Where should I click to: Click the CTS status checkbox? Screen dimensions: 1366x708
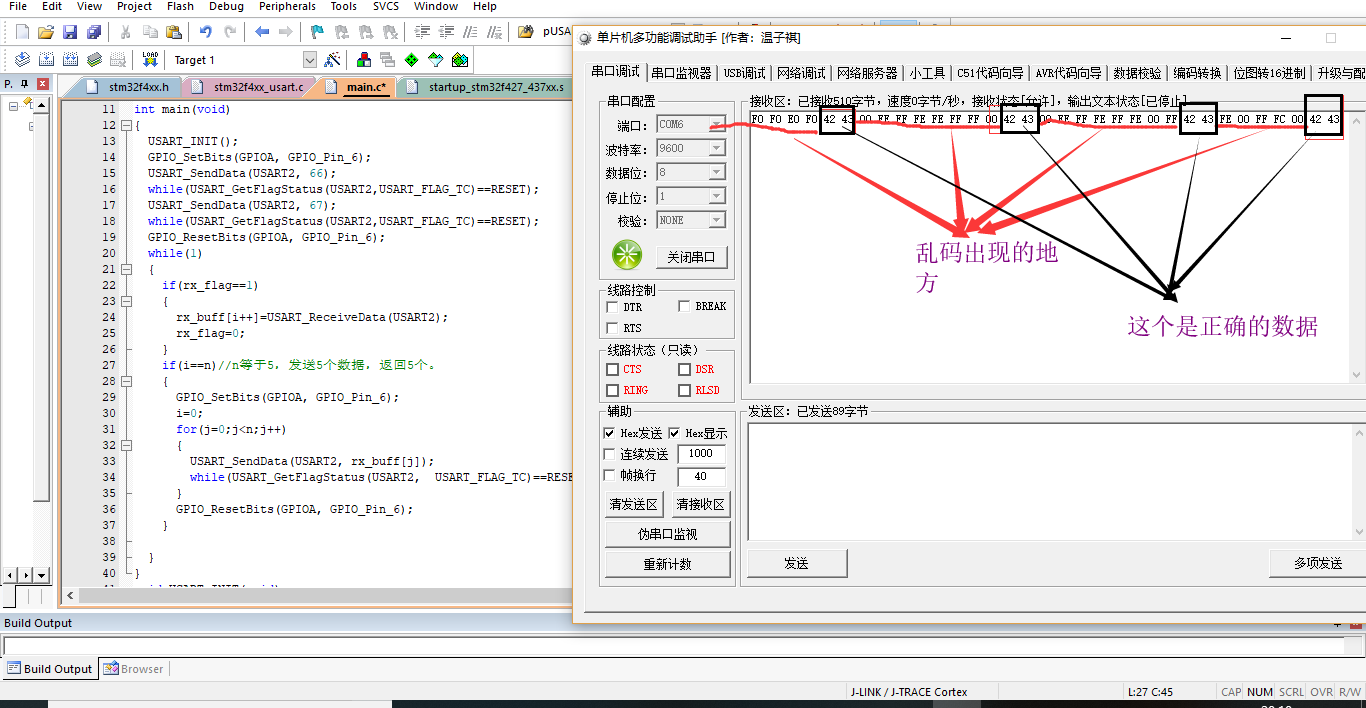pos(613,370)
